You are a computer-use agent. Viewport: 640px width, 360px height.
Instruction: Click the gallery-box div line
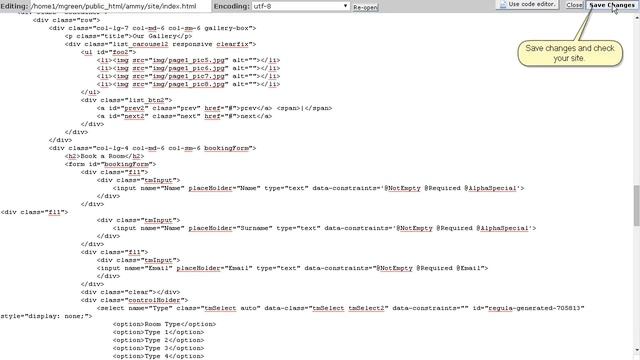(152, 28)
